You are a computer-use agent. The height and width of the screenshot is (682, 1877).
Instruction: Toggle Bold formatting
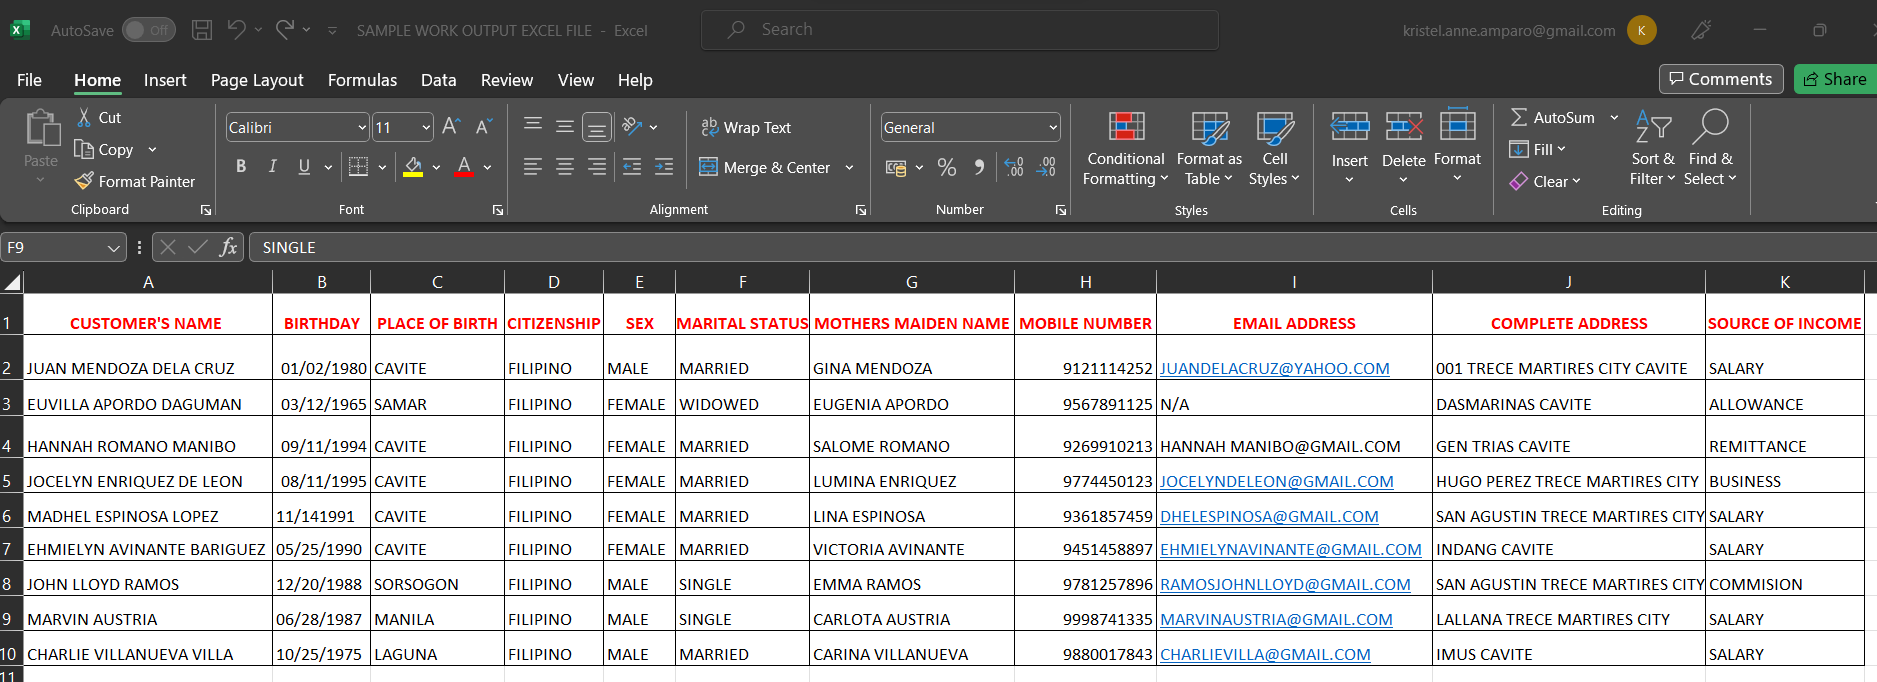coord(241,167)
